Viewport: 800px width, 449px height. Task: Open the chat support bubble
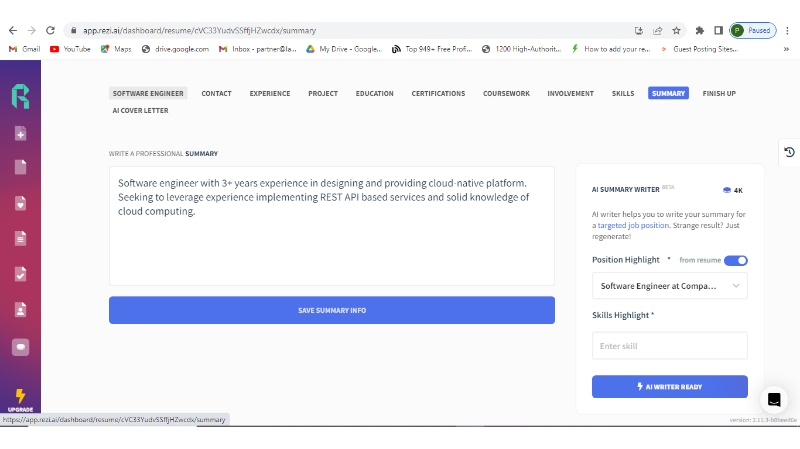pos(774,400)
